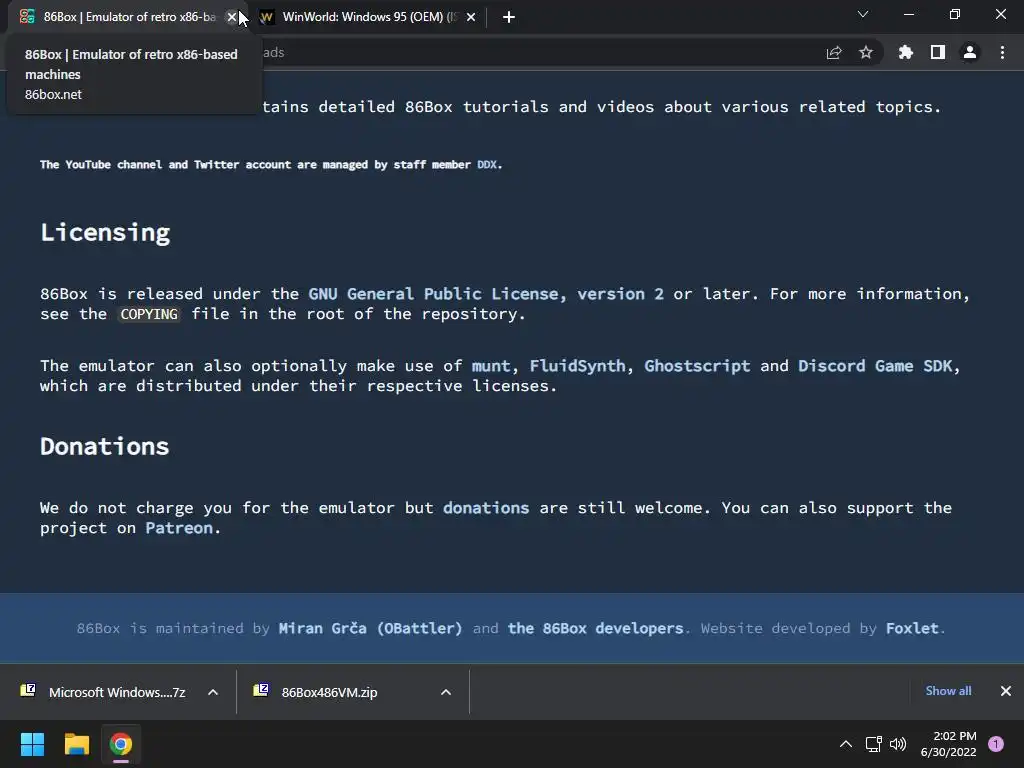Viewport: 1024px width, 768px height.
Task: Open the Patreon link
Action: click(x=179, y=528)
